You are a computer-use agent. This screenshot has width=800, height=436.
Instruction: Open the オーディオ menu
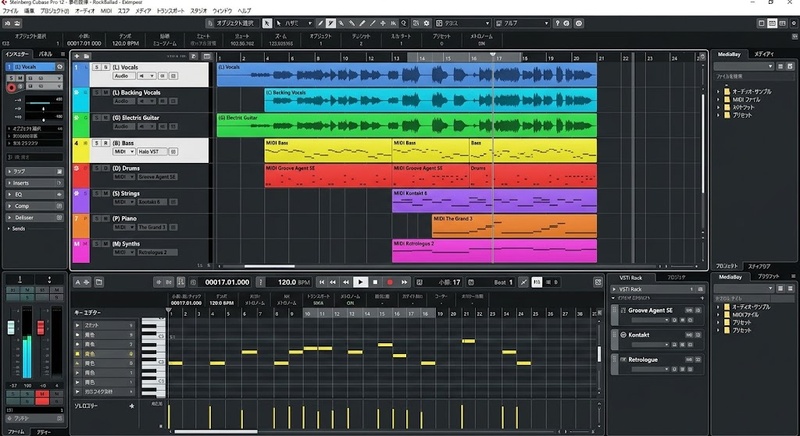click(x=85, y=11)
